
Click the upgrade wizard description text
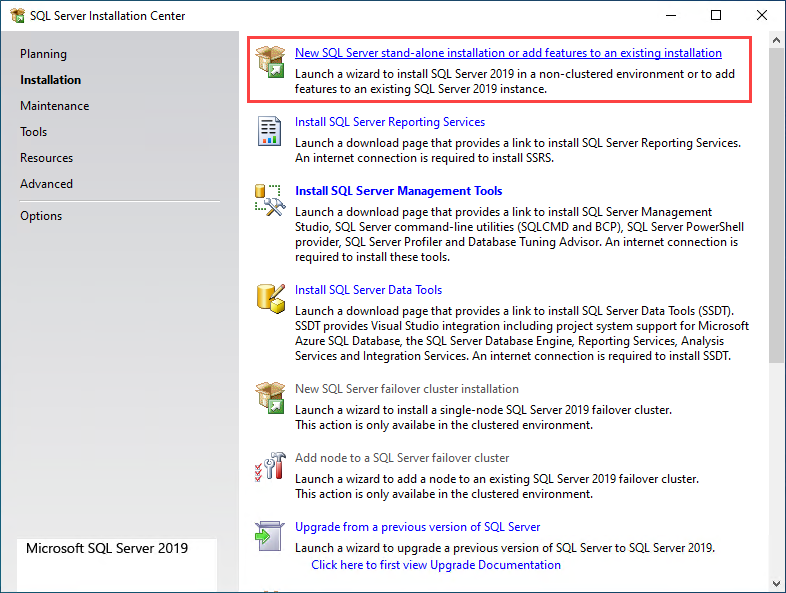tap(505, 548)
